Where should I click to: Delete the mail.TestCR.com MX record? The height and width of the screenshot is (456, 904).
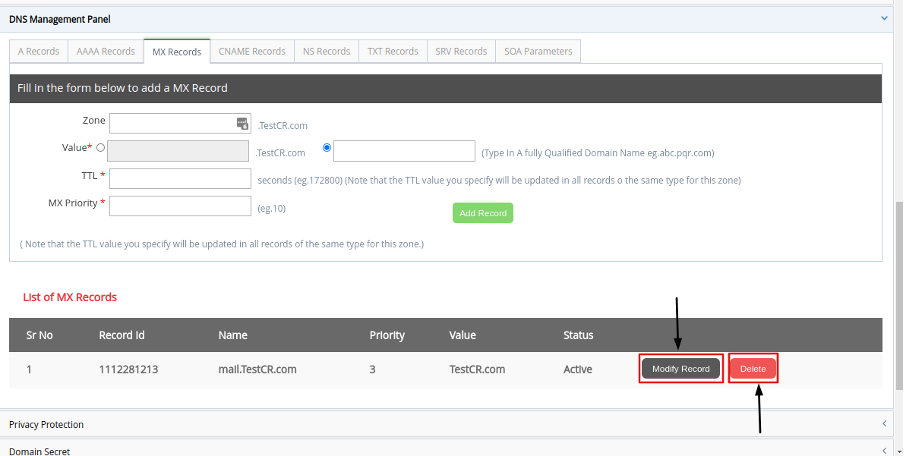[x=753, y=369]
